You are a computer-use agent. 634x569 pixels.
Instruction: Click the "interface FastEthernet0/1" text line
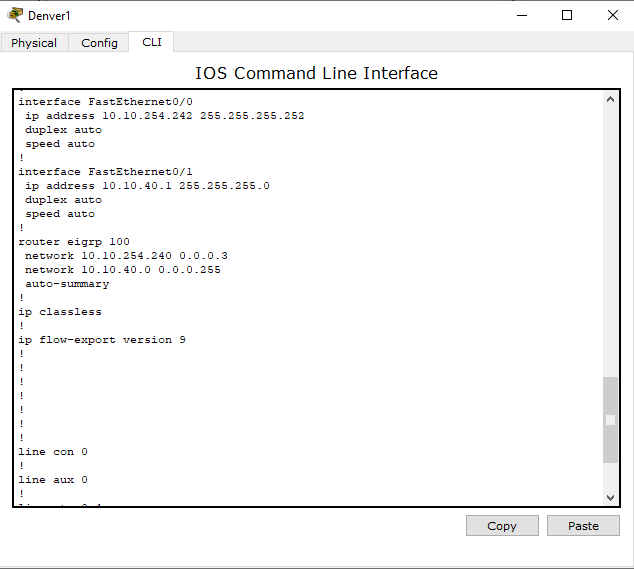(105, 172)
